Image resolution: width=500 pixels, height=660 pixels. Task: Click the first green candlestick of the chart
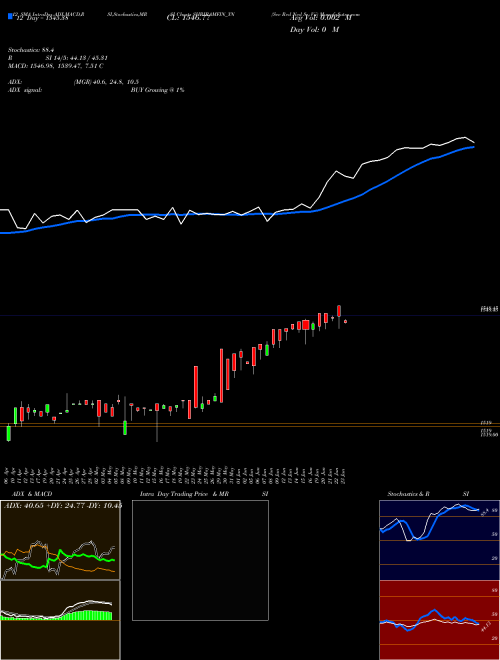8,433
